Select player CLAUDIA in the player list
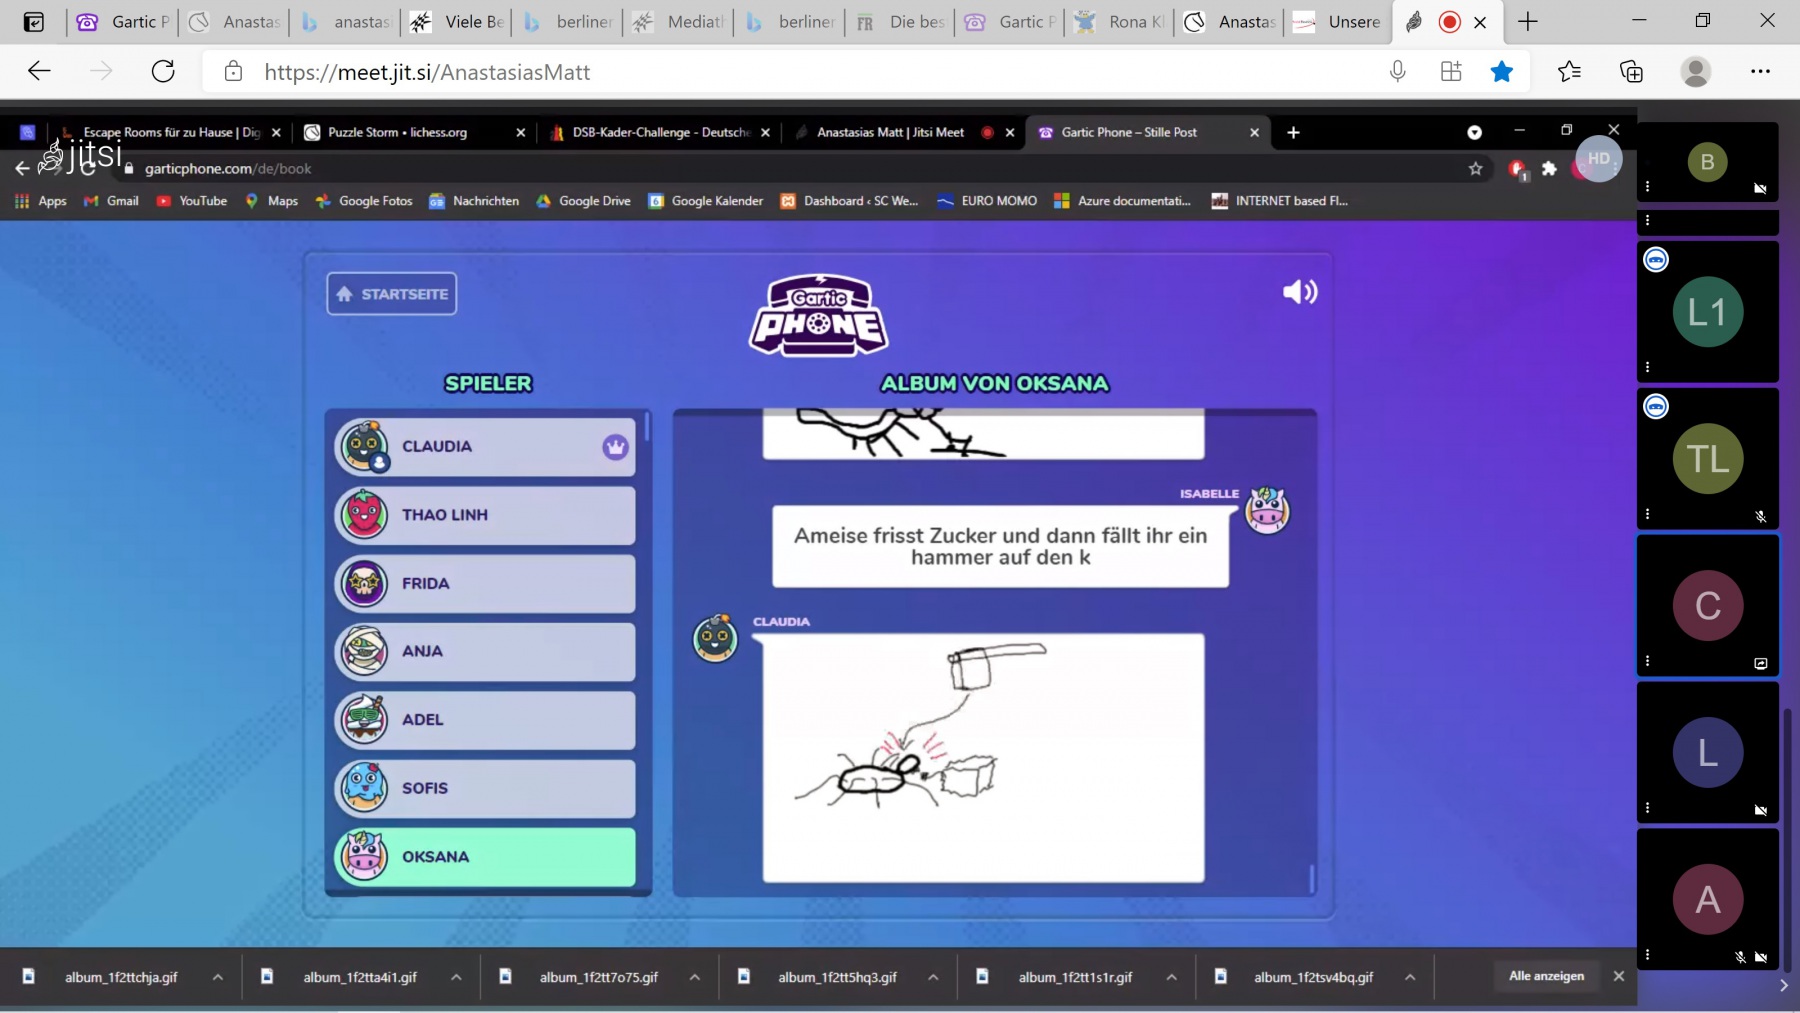The width and height of the screenshot is (1800, 1013). click(485, 447)
